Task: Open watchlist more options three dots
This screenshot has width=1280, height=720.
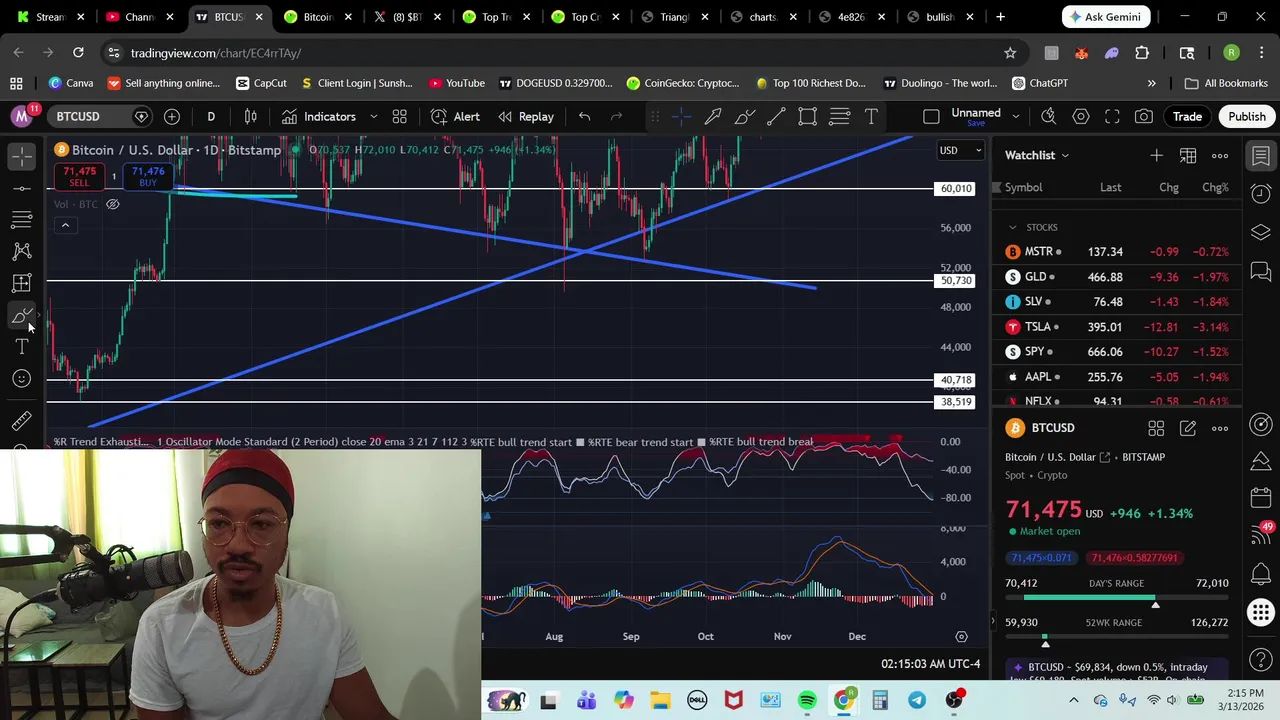Action: point(1220,155)
